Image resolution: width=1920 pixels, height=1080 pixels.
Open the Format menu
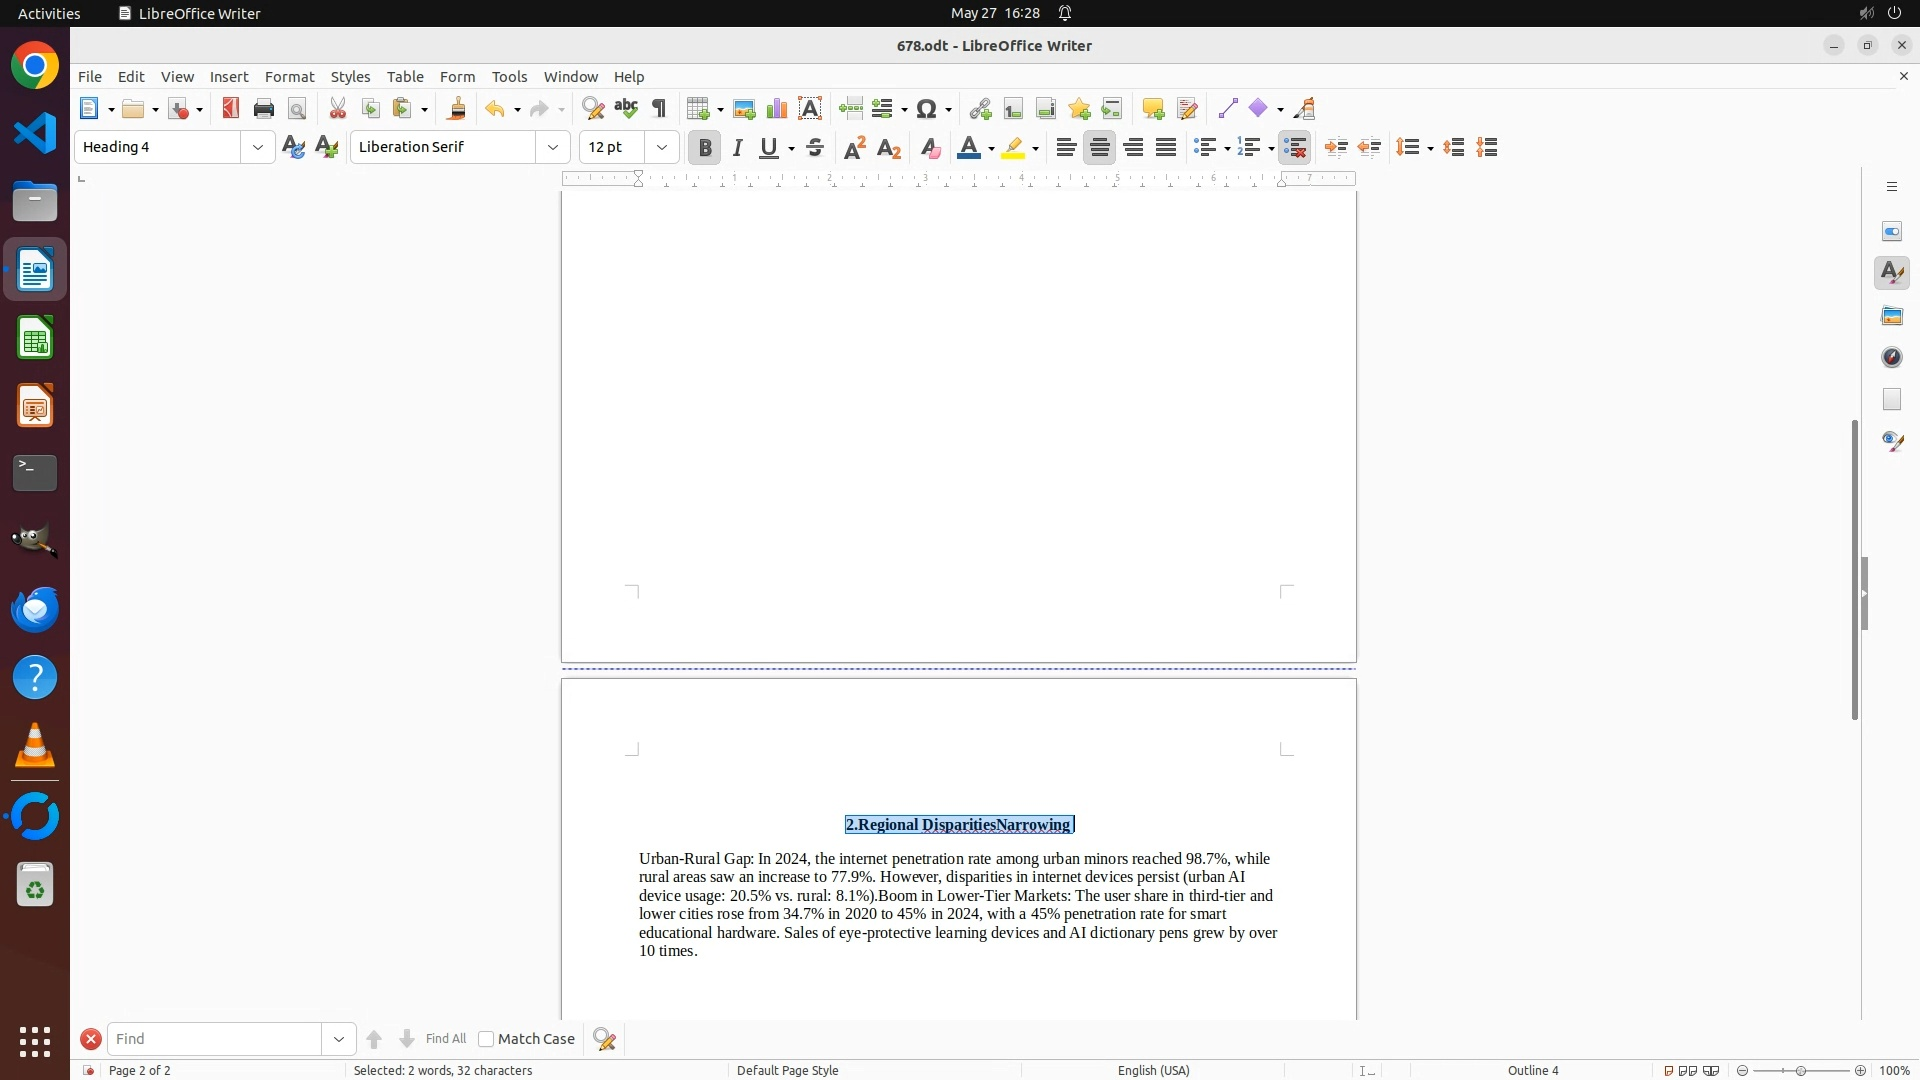coord(289,77)
